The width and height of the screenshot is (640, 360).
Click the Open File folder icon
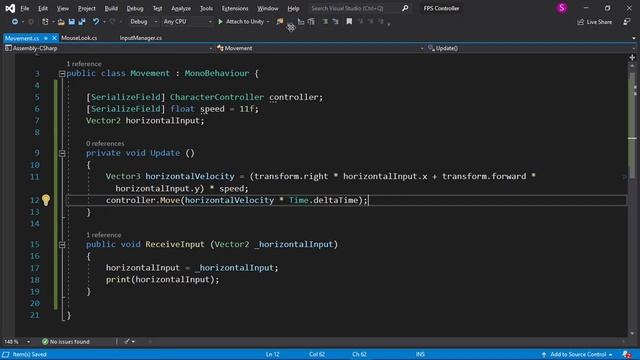click(61, 22)
